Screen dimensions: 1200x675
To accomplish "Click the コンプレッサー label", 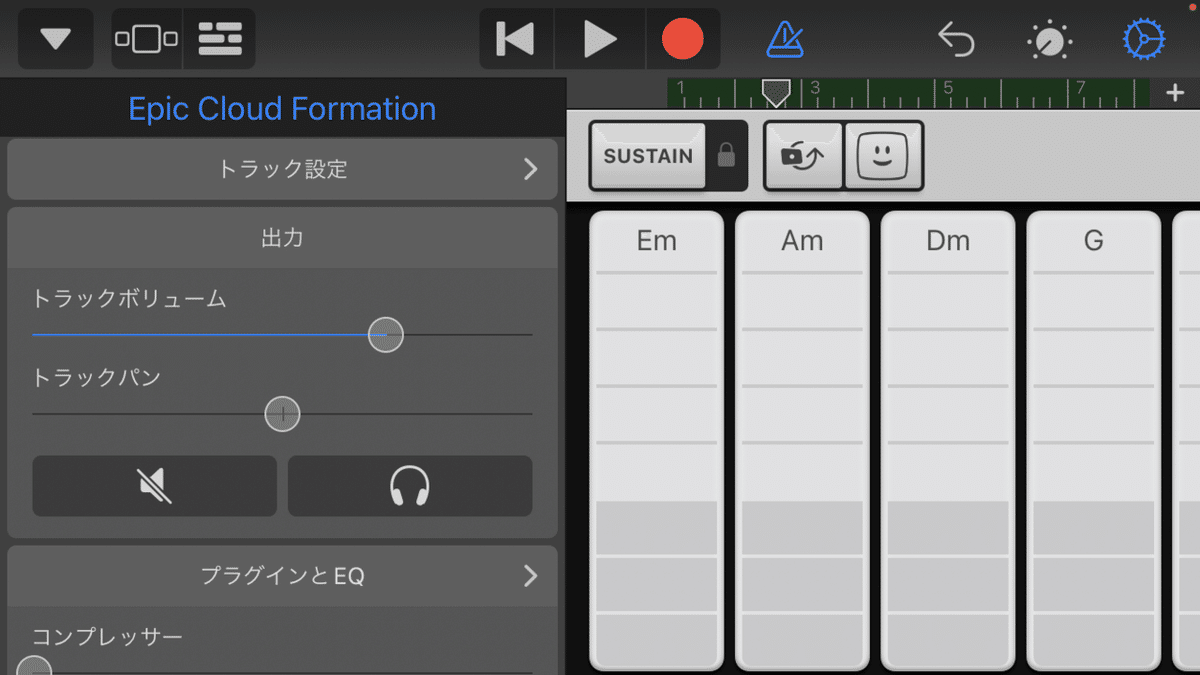I will click(107, 636).
